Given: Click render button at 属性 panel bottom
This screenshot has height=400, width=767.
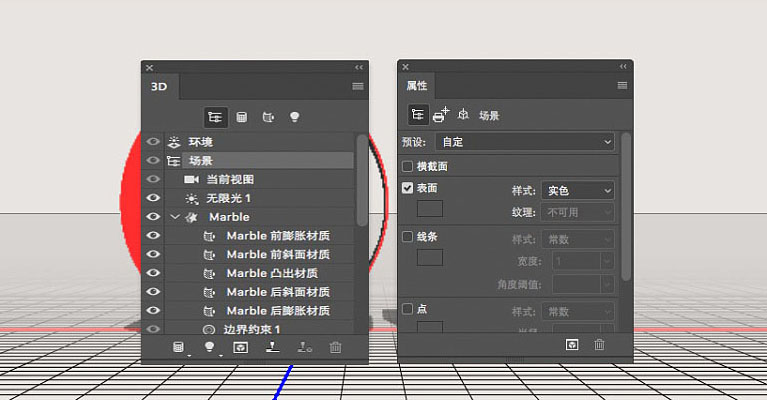Looking at the screenshot, I should pos(572,345).
